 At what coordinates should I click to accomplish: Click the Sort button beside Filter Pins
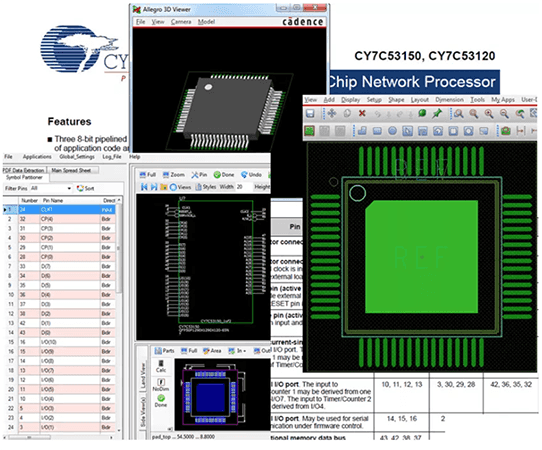tap(85, 188)
